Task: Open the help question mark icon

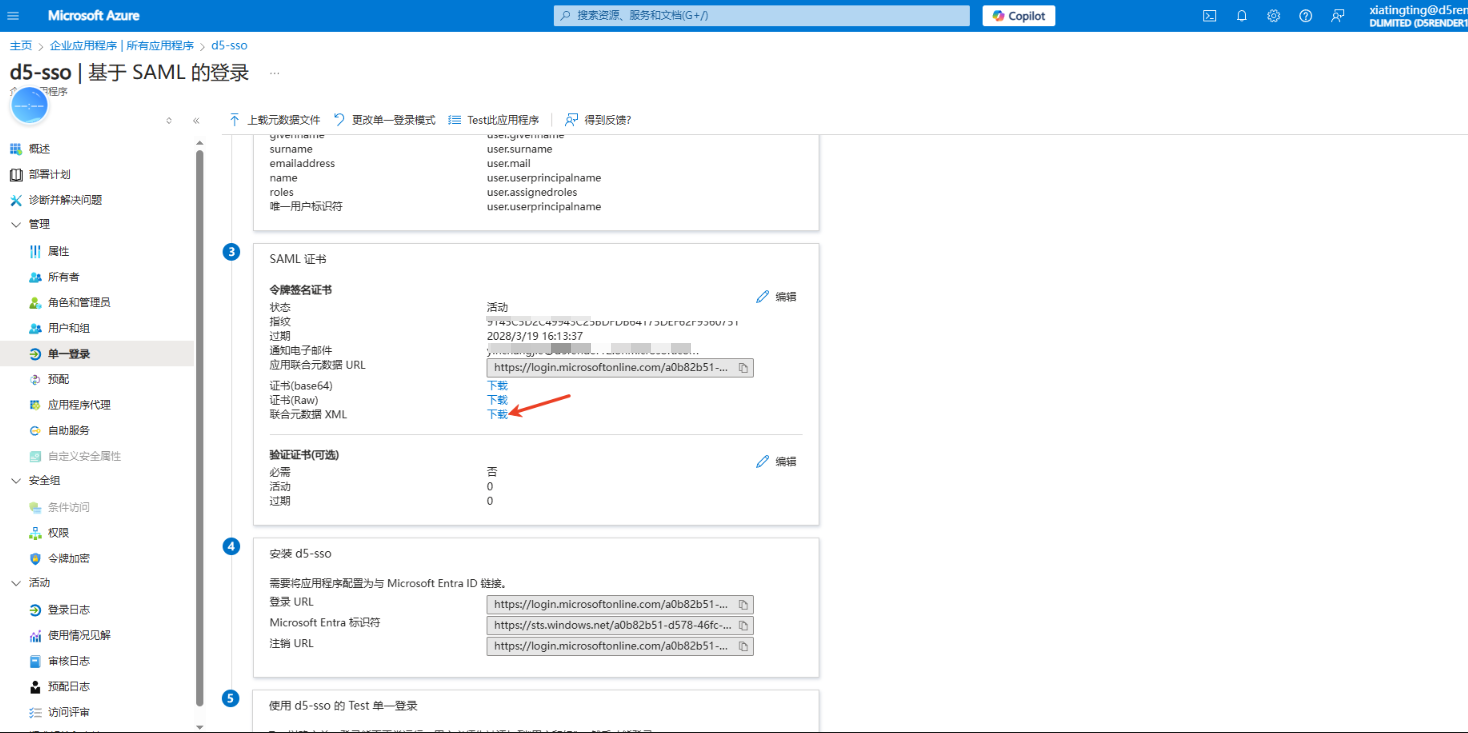Action: (x=1305, y=16)
